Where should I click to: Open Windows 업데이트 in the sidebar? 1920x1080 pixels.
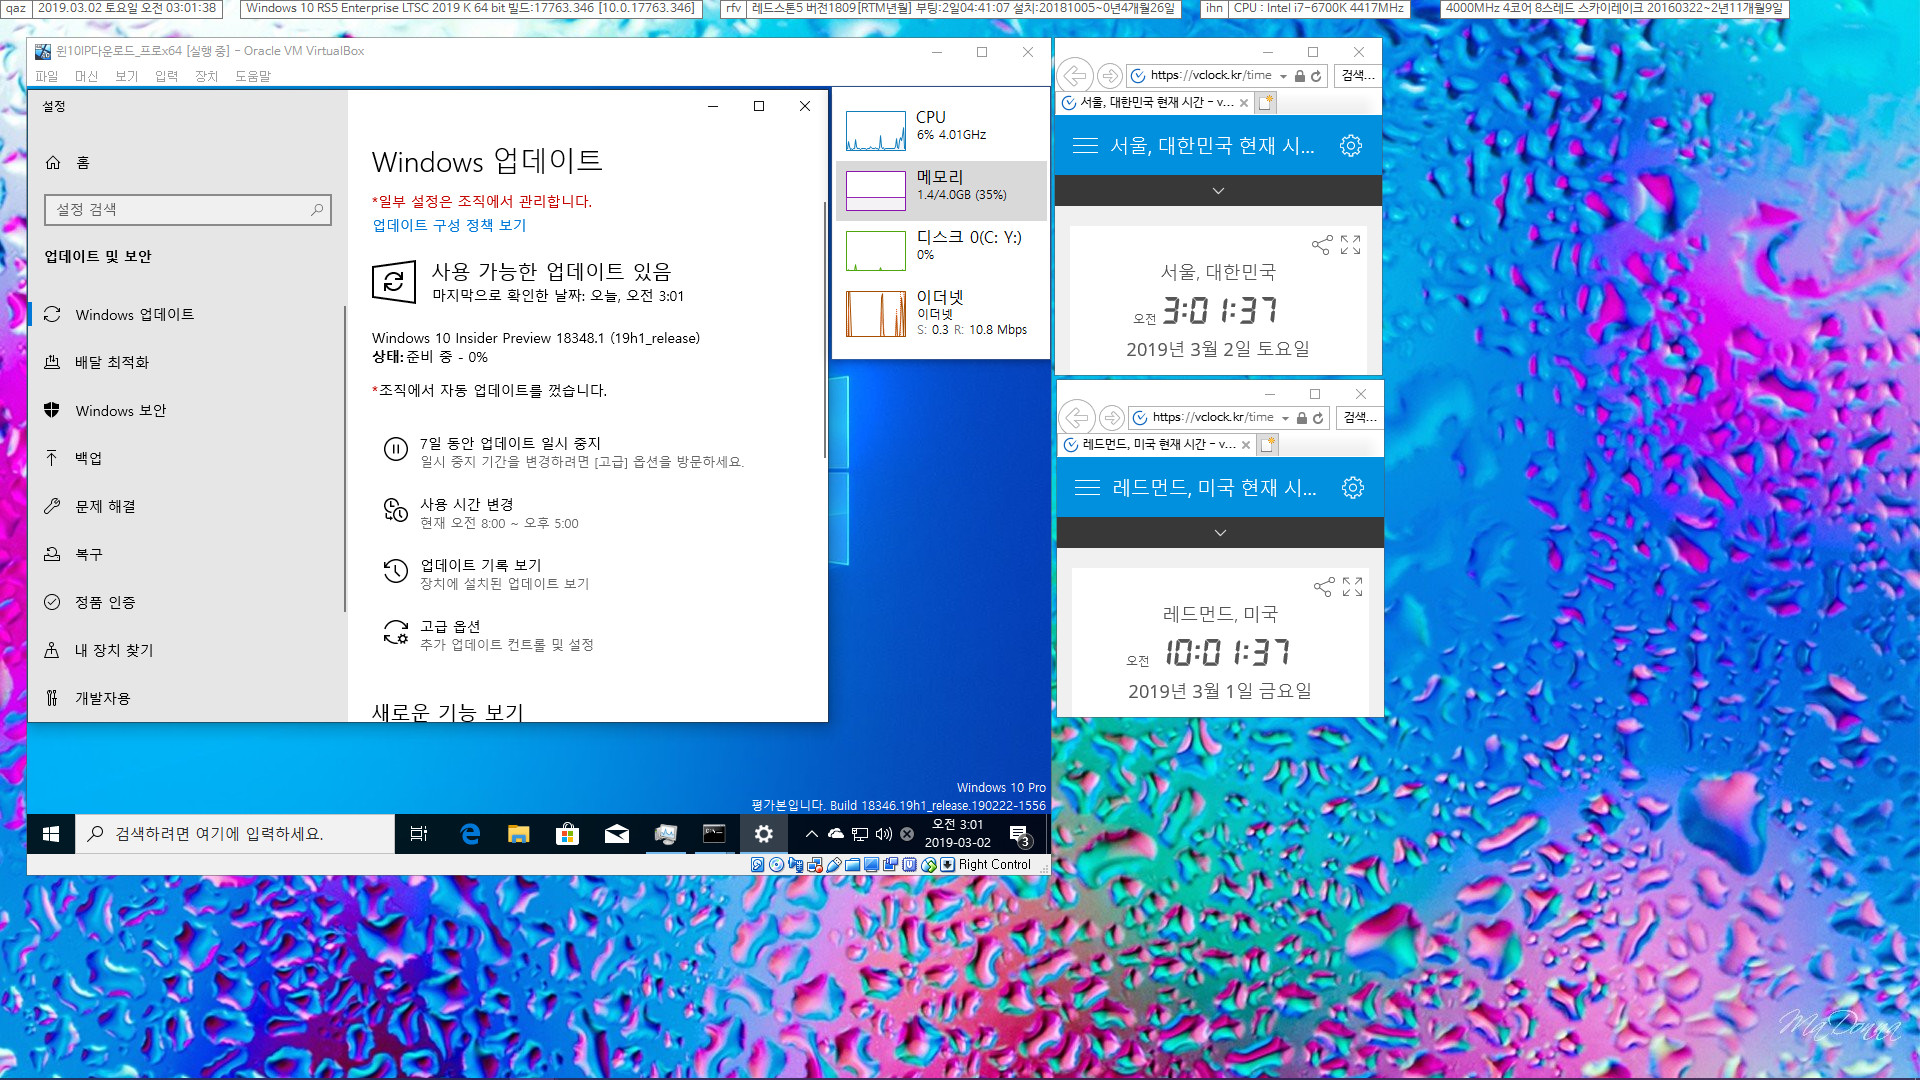[134, 314]
